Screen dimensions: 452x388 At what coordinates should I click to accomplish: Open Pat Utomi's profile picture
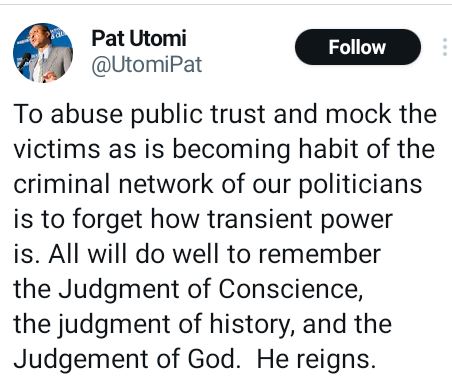43,53
